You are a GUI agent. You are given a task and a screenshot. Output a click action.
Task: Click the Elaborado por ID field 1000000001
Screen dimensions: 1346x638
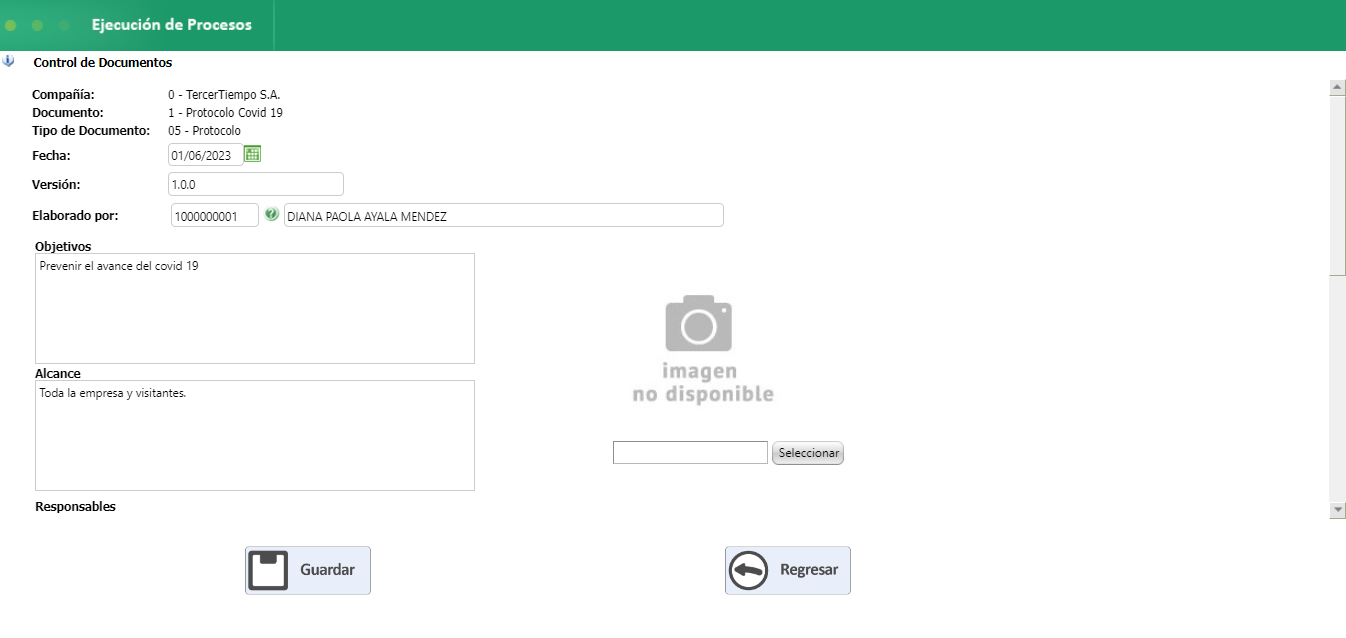point(215,216)
